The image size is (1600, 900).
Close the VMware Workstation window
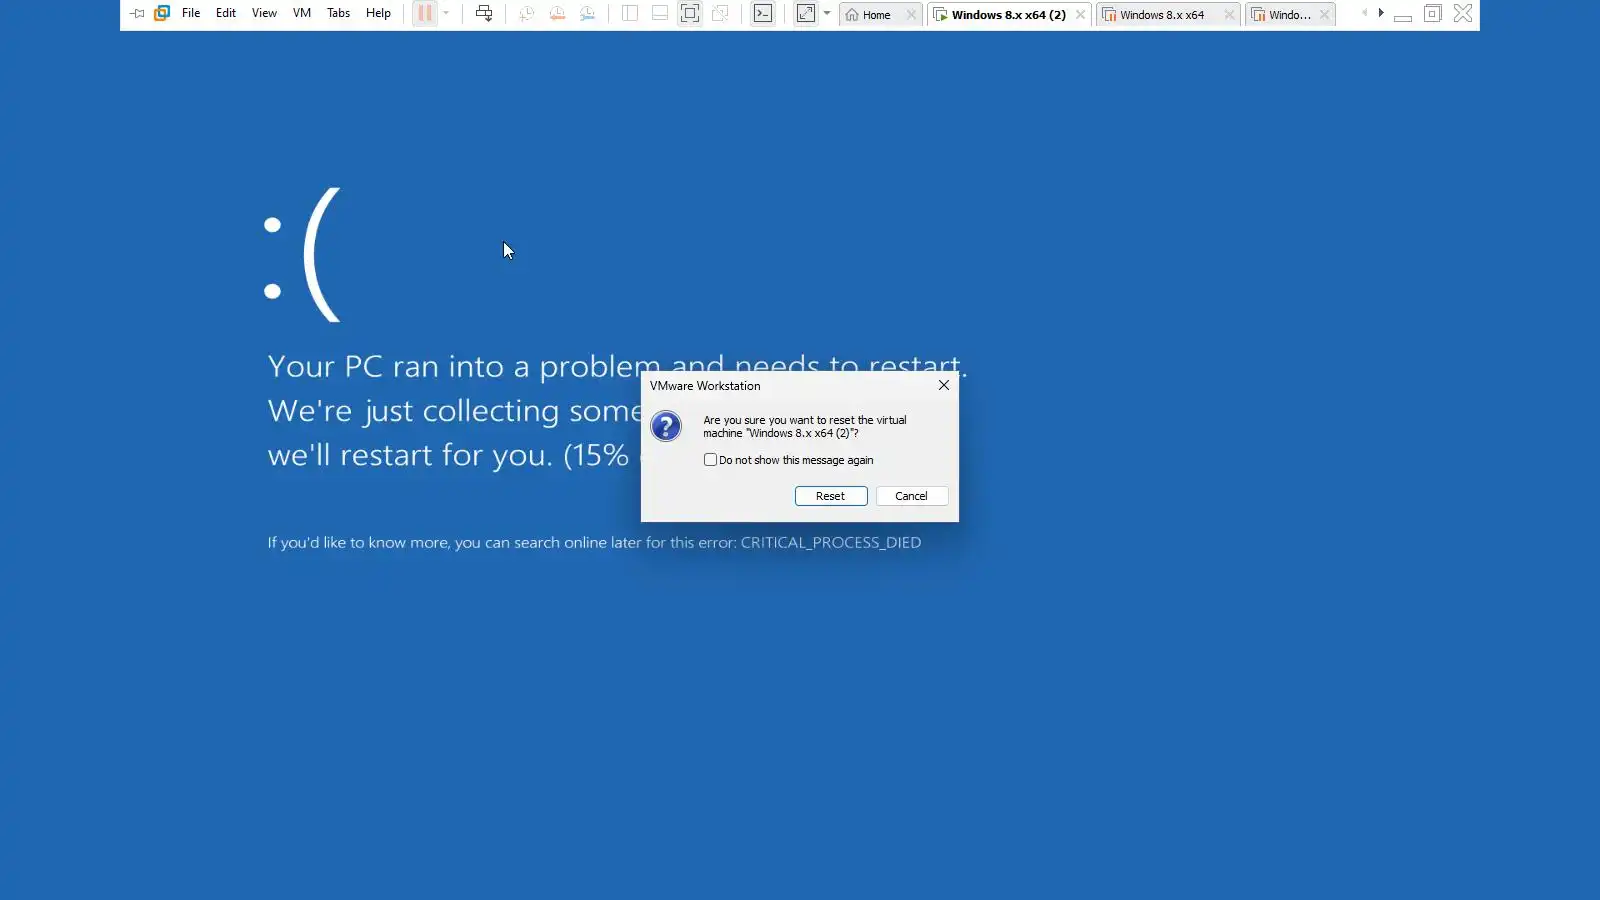[1463, 13]
